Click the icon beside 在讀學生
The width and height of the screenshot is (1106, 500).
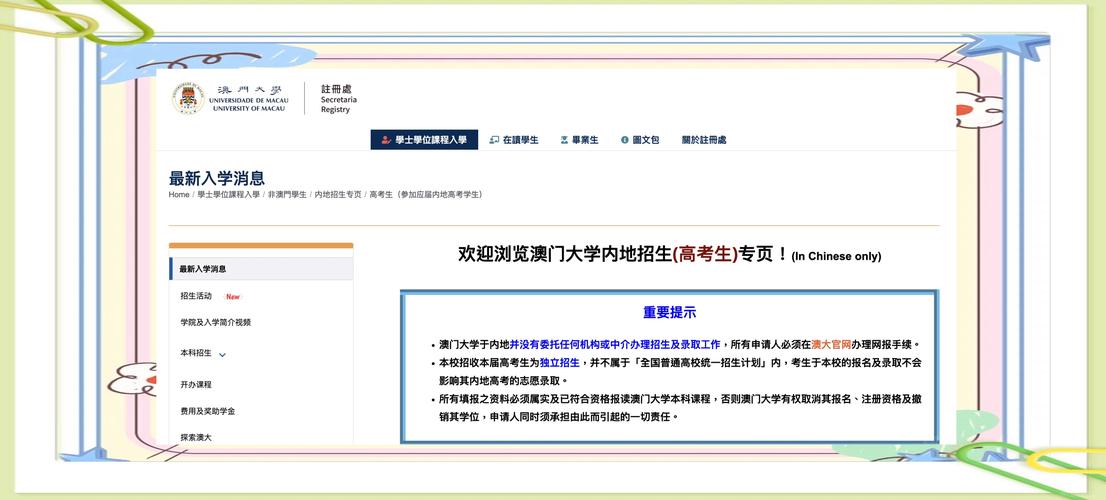point(494,140)
